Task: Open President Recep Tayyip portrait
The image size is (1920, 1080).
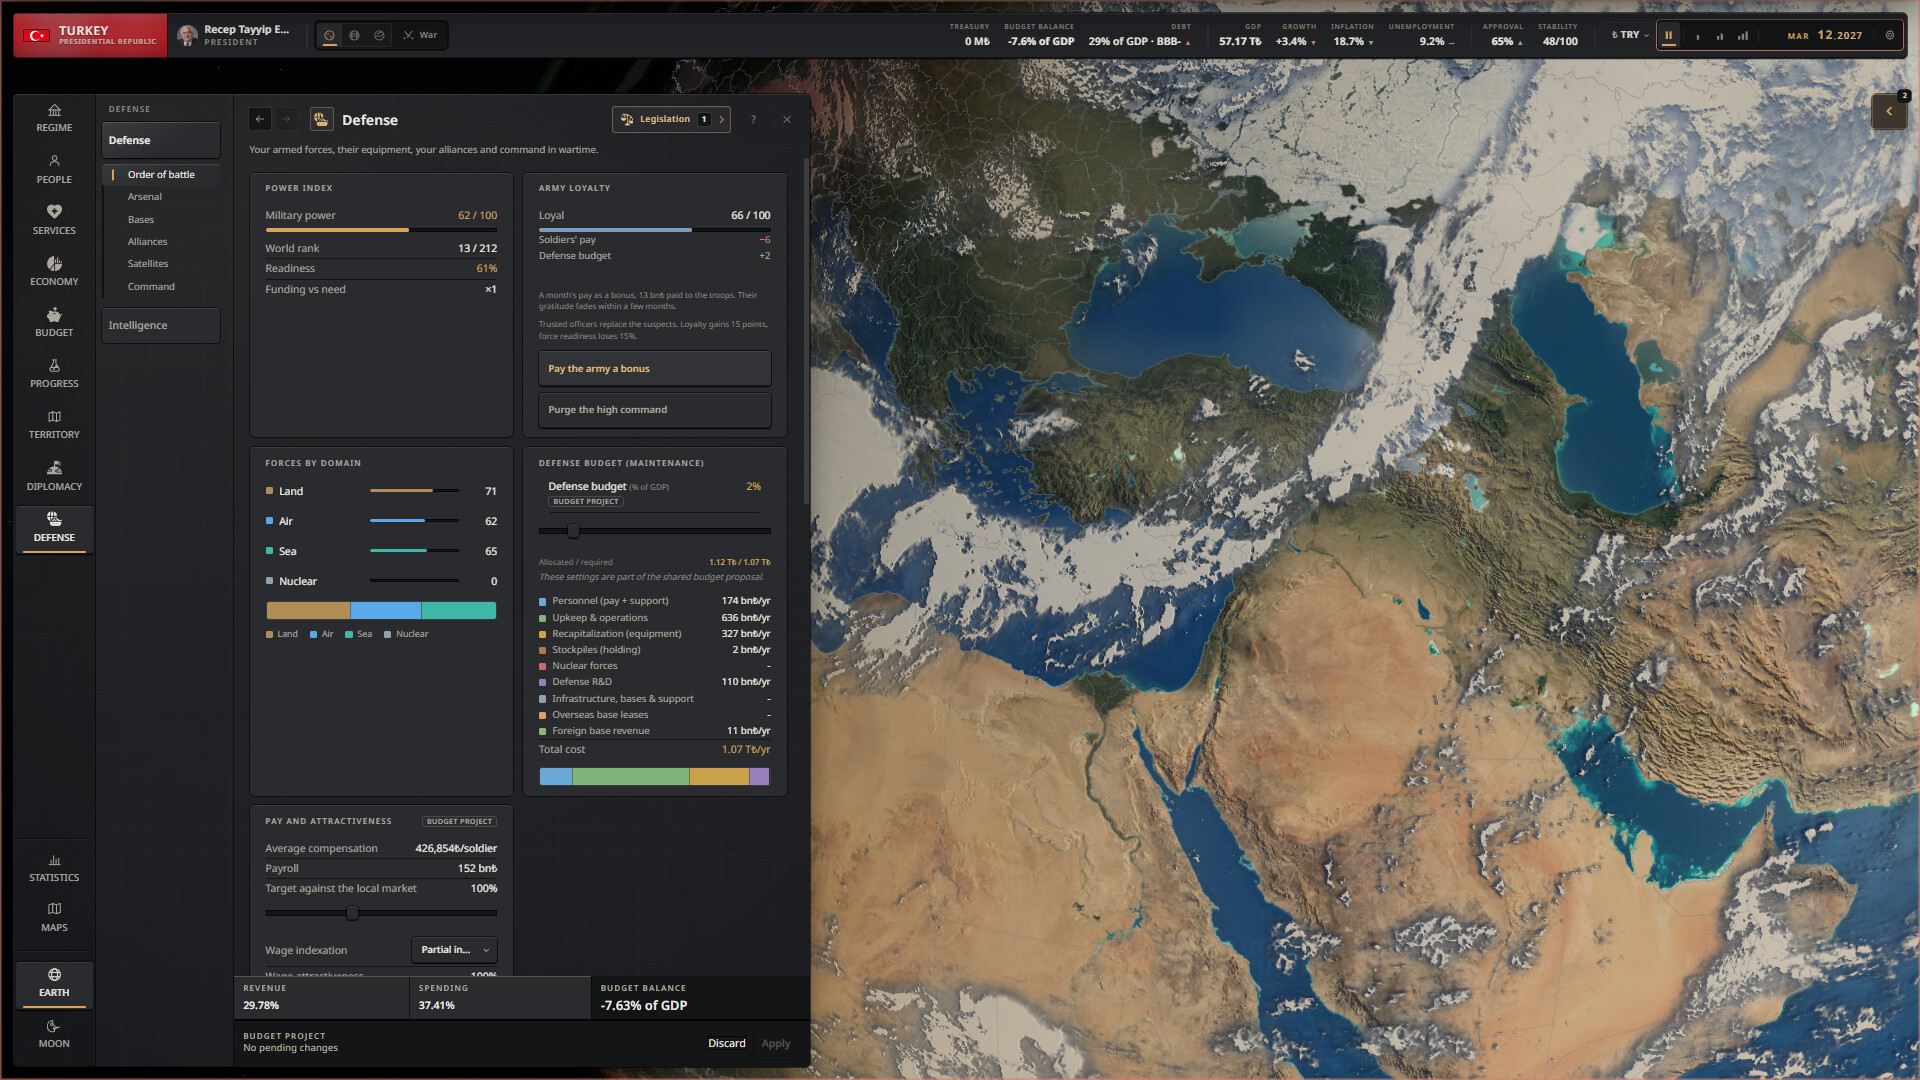Action: coord(187,35)
